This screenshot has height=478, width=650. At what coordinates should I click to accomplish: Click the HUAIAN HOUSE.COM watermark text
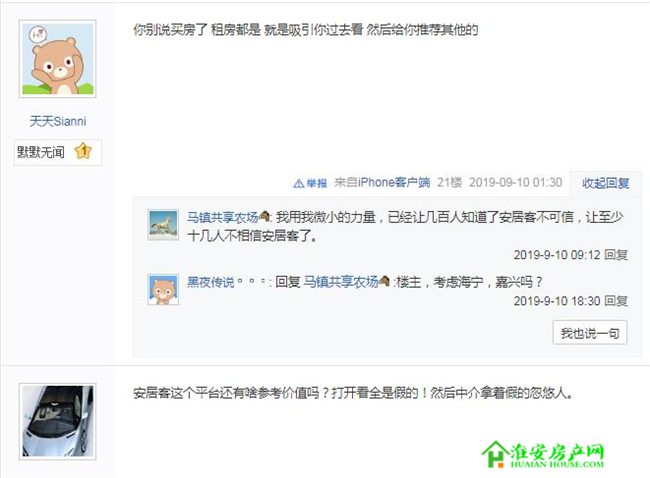click(x=557, y=464)
